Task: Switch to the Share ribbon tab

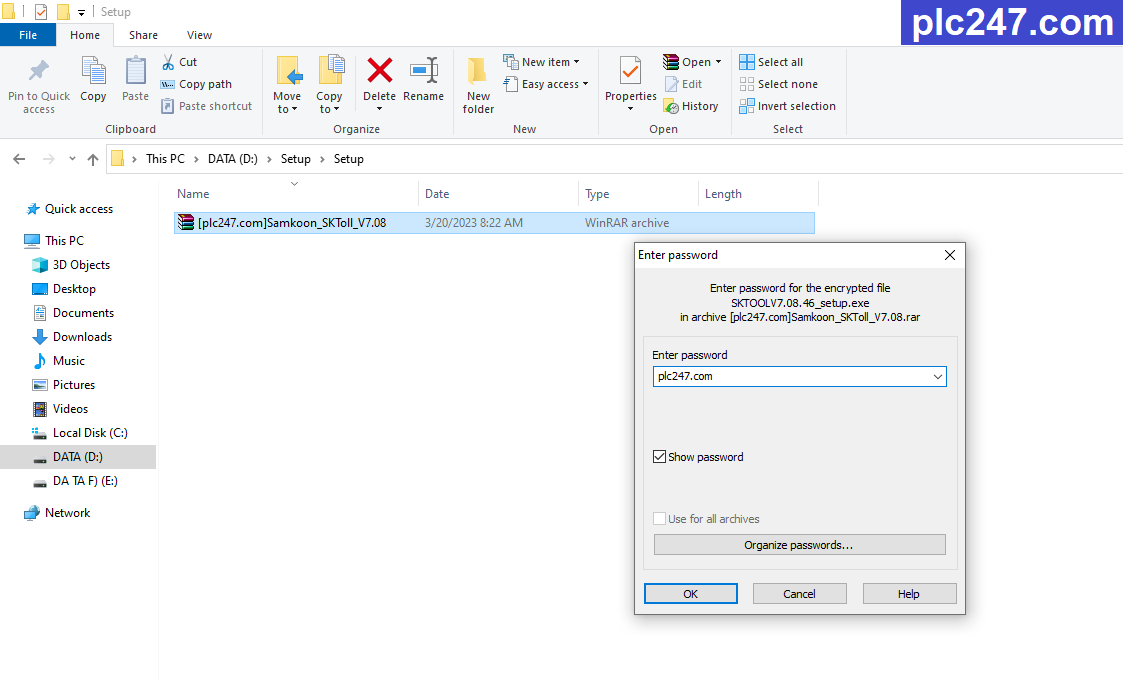Action: pyautogui.click(x=143, y=34)
